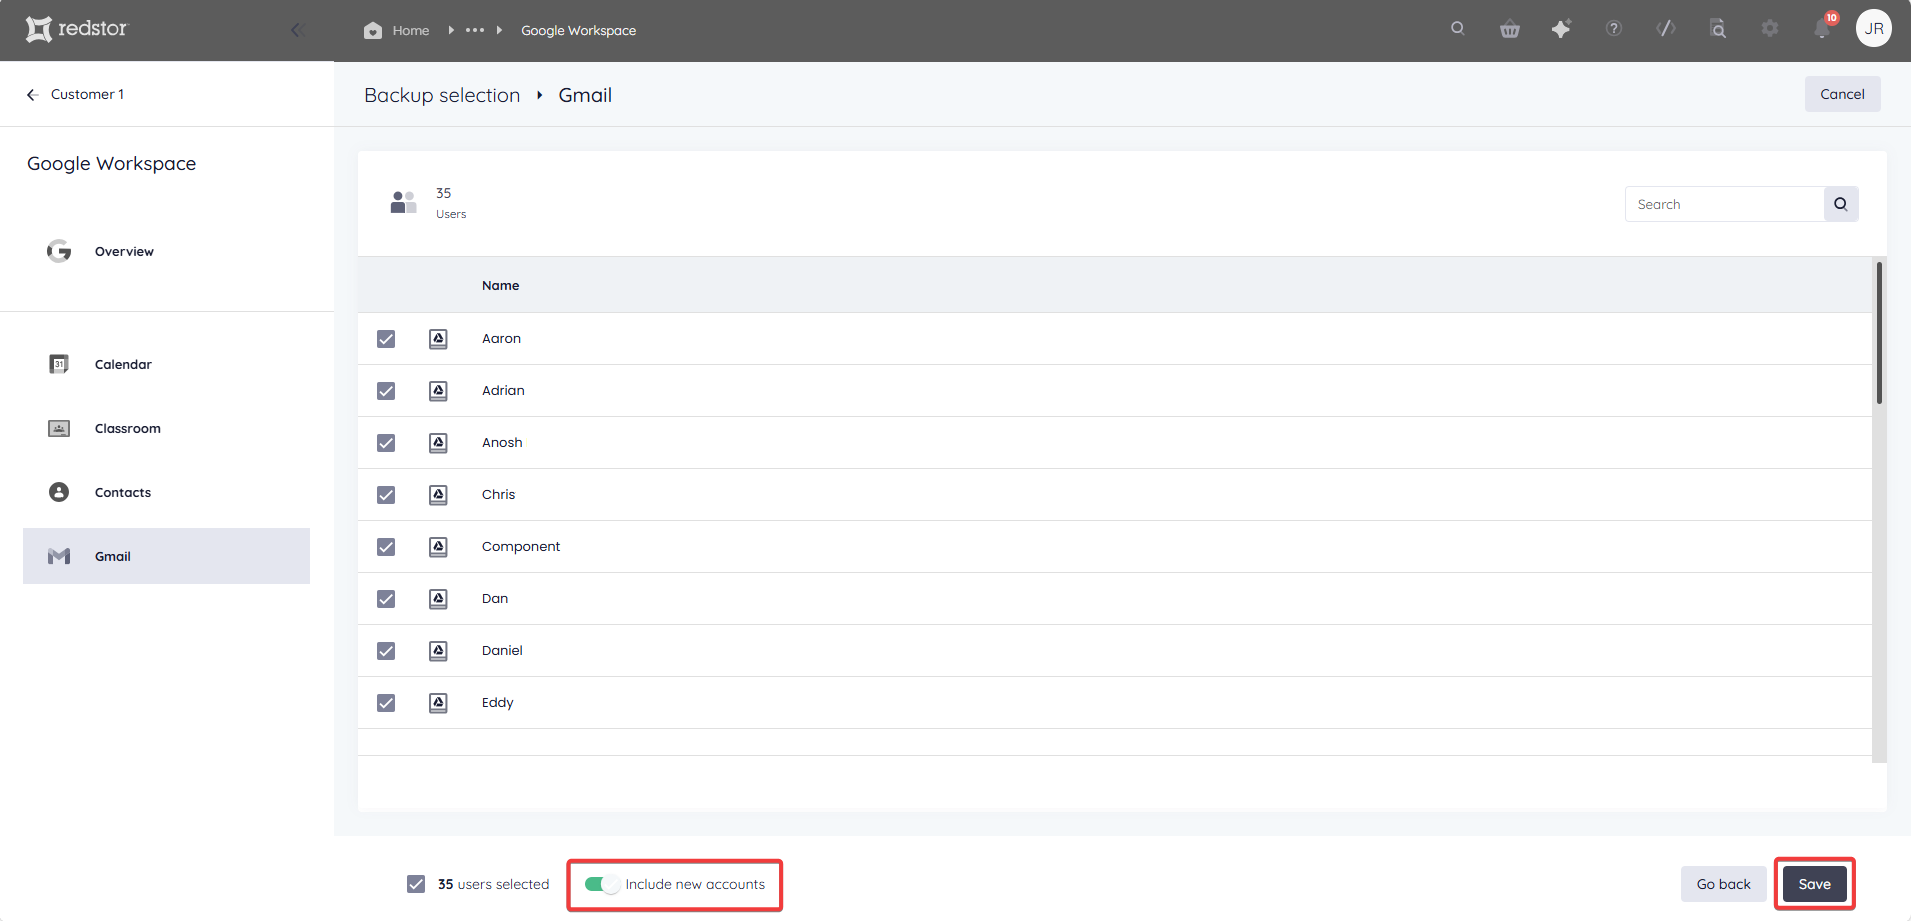Click the name Aaron in list
1911x921 pixels.
501,338
